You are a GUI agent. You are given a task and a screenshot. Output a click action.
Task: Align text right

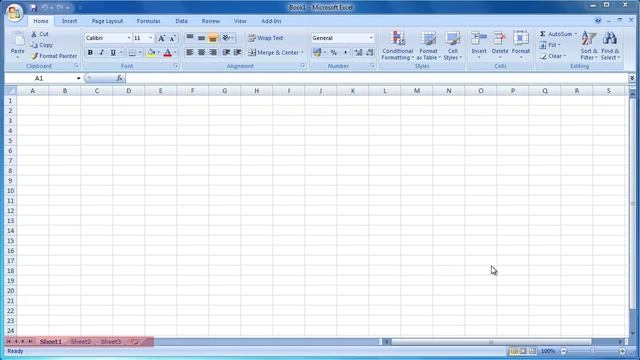(x=213, y=53)
